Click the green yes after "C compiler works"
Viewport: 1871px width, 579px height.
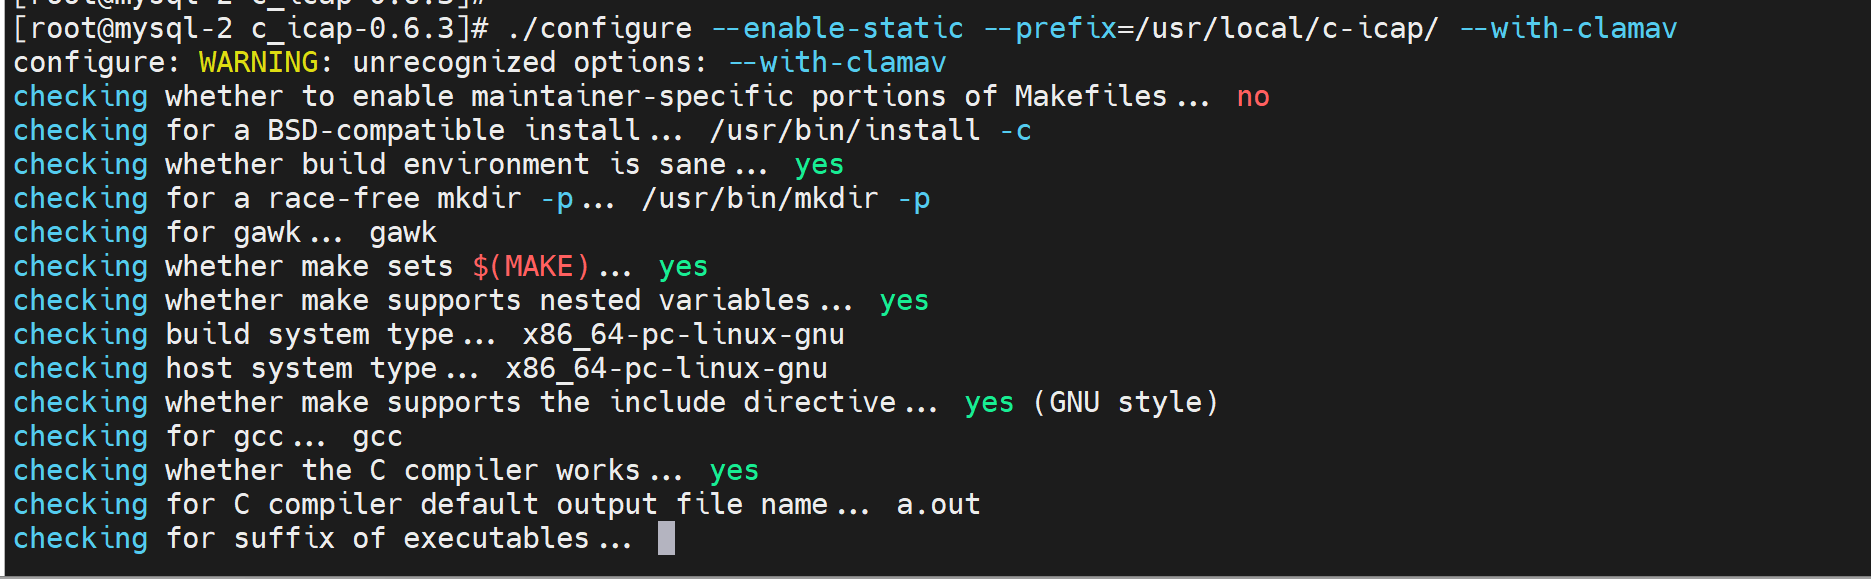pyautogui.click(x=734, y=470)
